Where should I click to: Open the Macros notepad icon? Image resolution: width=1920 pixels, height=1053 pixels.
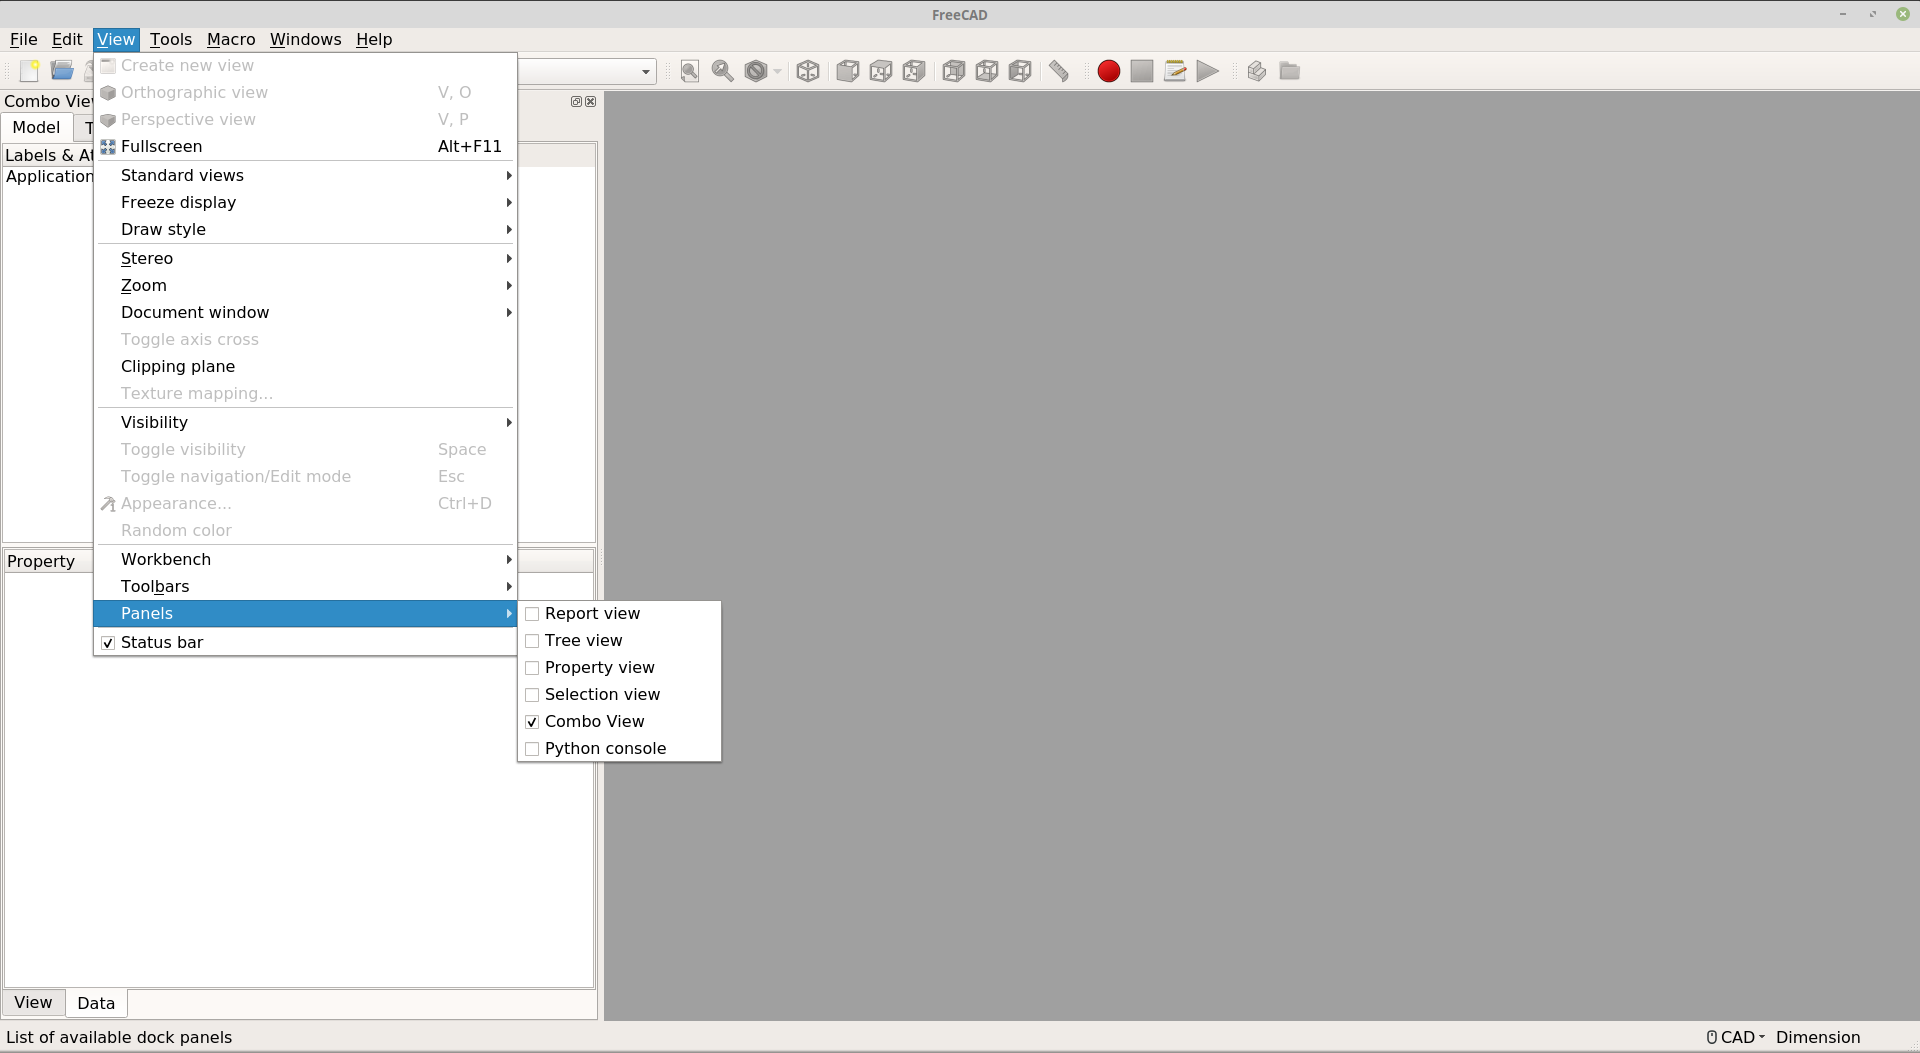[x=1175, y=71]
